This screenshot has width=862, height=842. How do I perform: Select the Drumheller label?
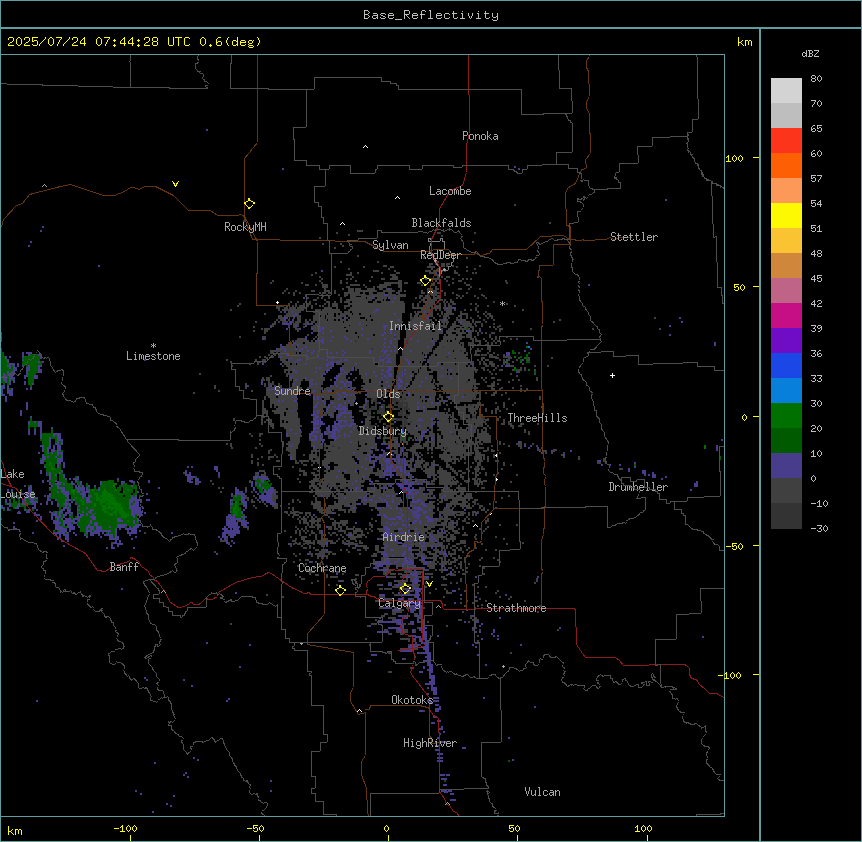click(x=638, y=487)
